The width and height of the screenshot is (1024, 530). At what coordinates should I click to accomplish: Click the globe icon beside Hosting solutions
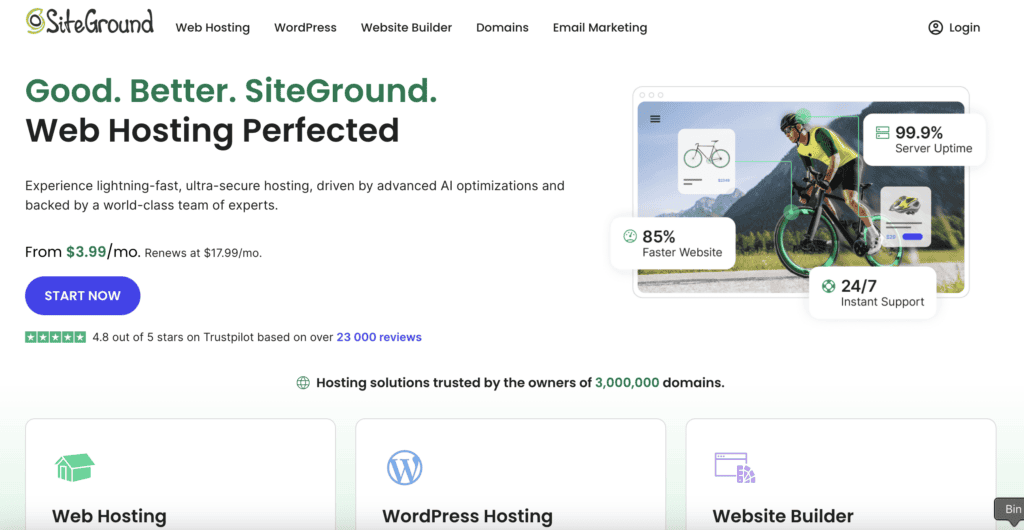pyautogui.click(x=303, y=382)
